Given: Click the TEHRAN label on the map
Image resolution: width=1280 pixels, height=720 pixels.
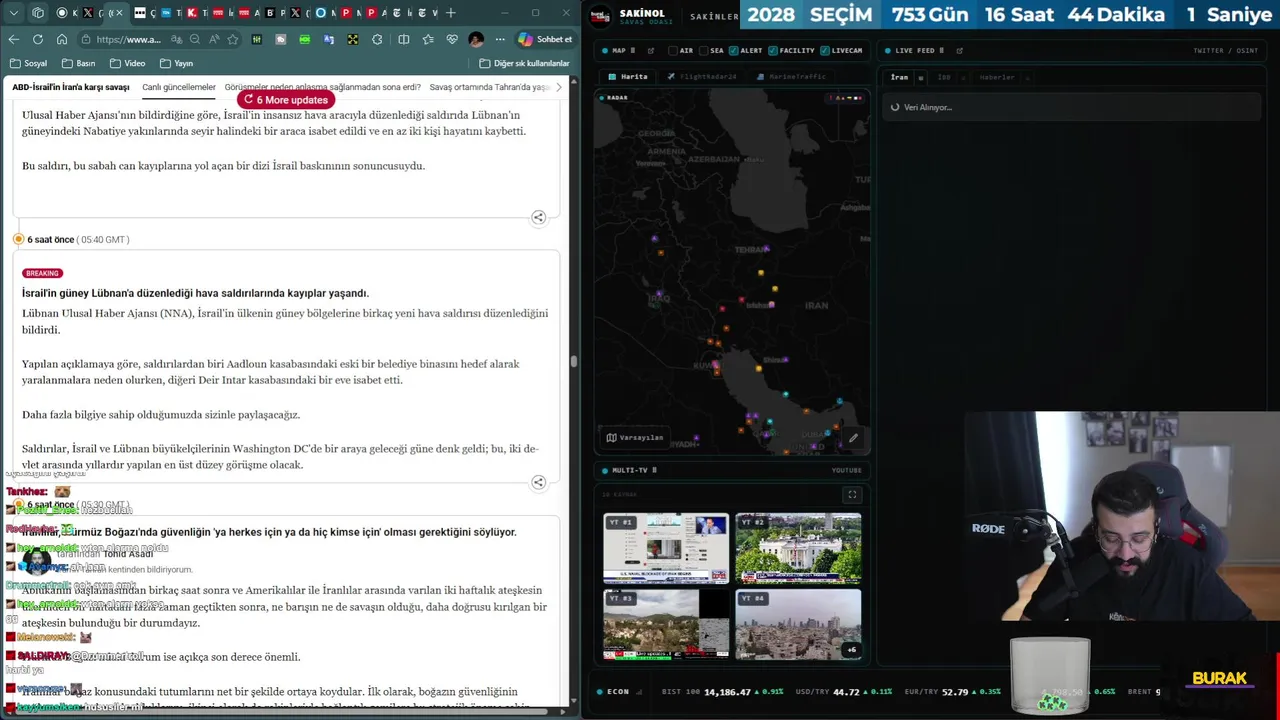Looking at the screenshot, I should click(750, 249).
